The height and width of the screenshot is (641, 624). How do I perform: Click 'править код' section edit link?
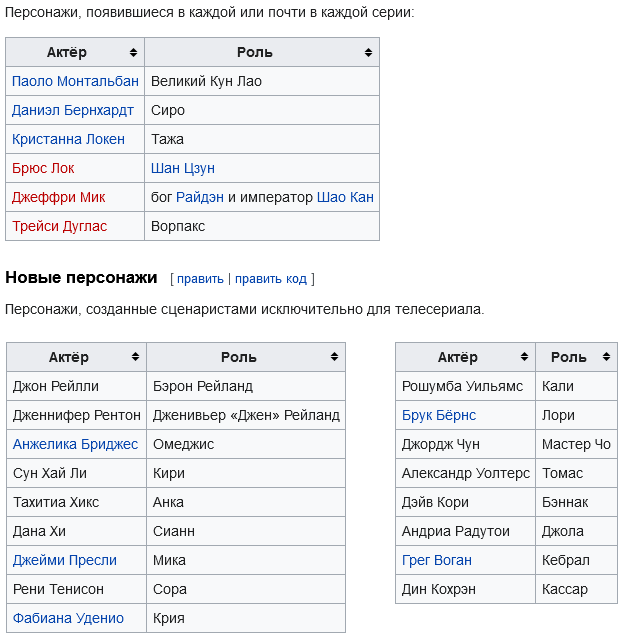coord(270,279)
